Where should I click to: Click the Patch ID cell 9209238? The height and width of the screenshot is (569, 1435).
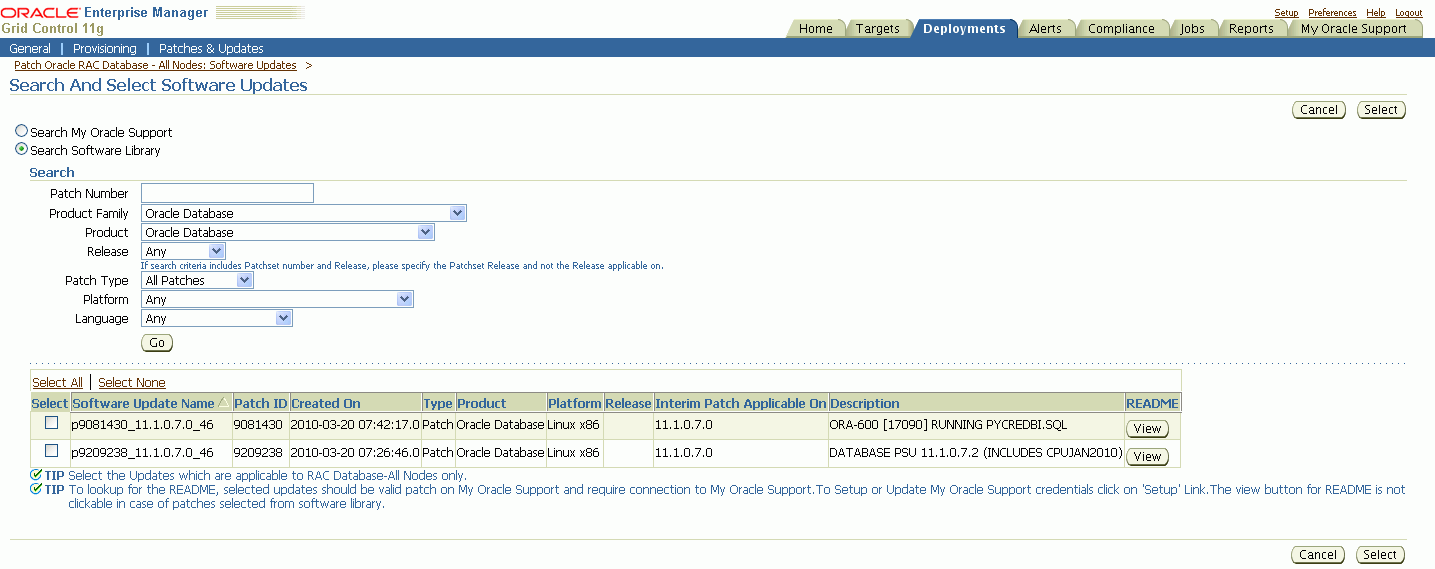click(x=257, y=452)
